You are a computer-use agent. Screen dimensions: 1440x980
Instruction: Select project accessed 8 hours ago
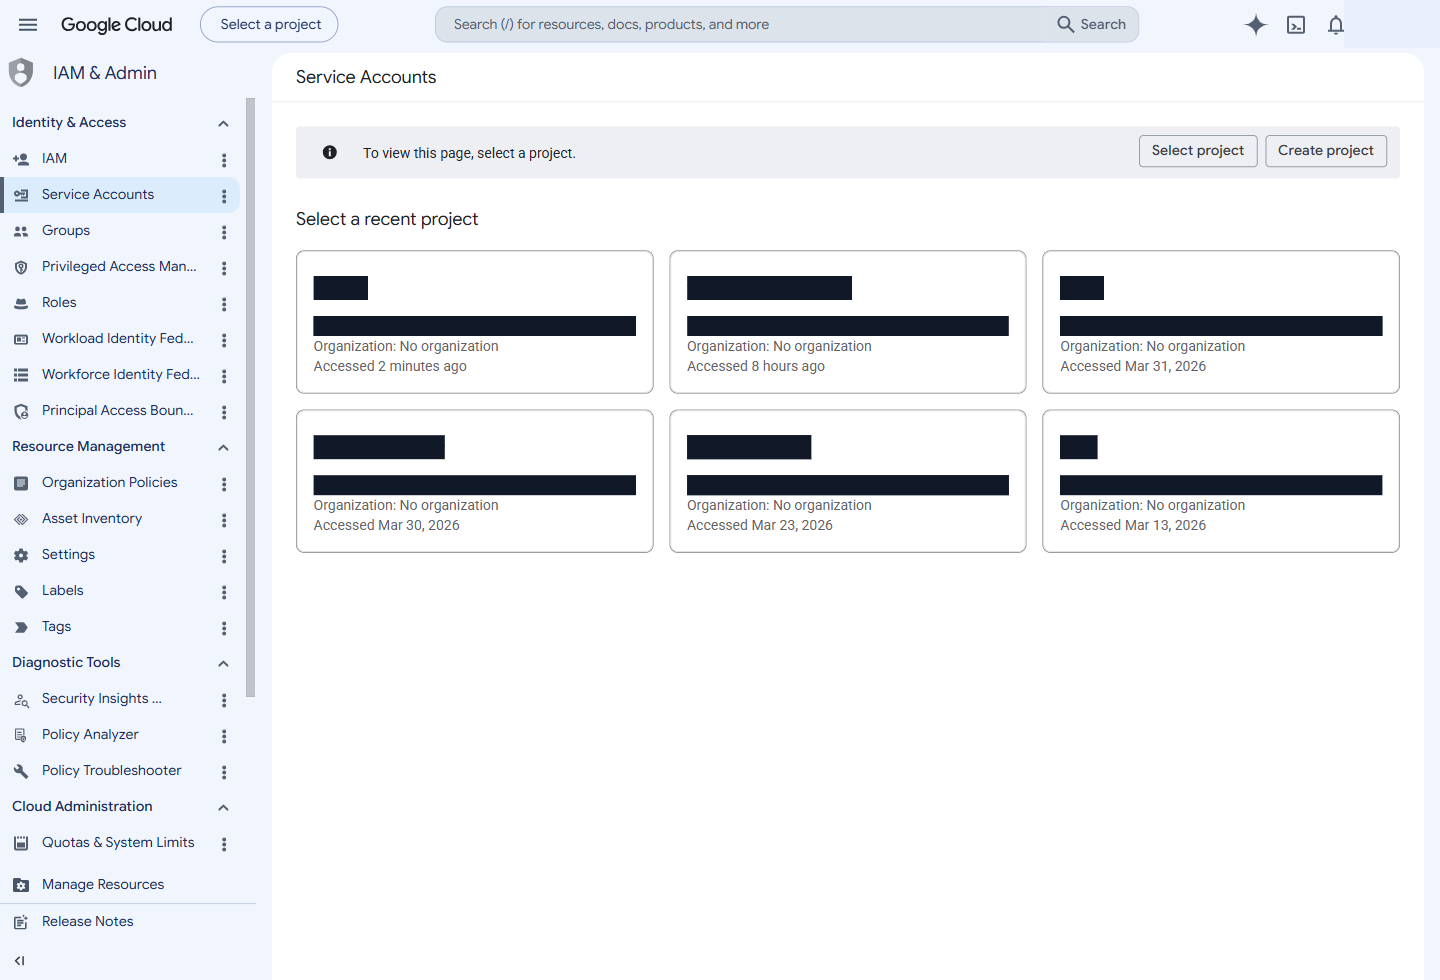point(848,322)
